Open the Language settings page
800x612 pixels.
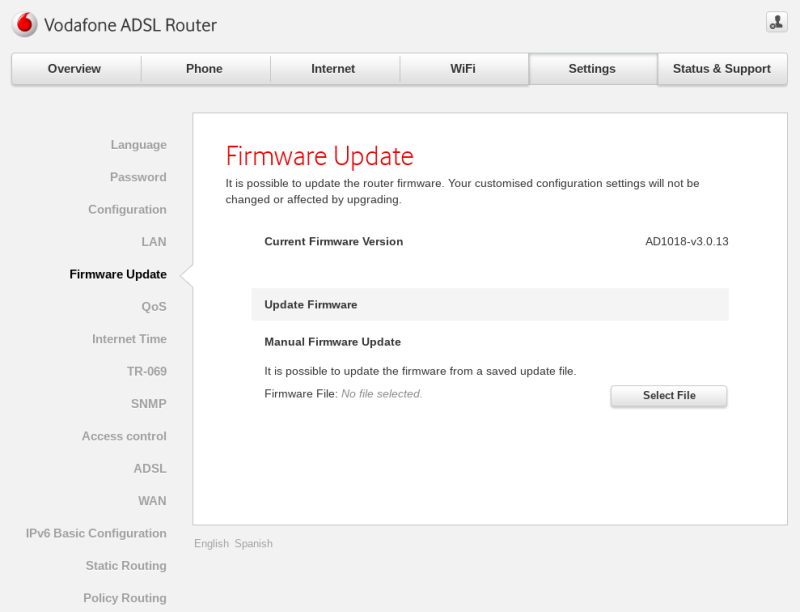coord(138,144)
